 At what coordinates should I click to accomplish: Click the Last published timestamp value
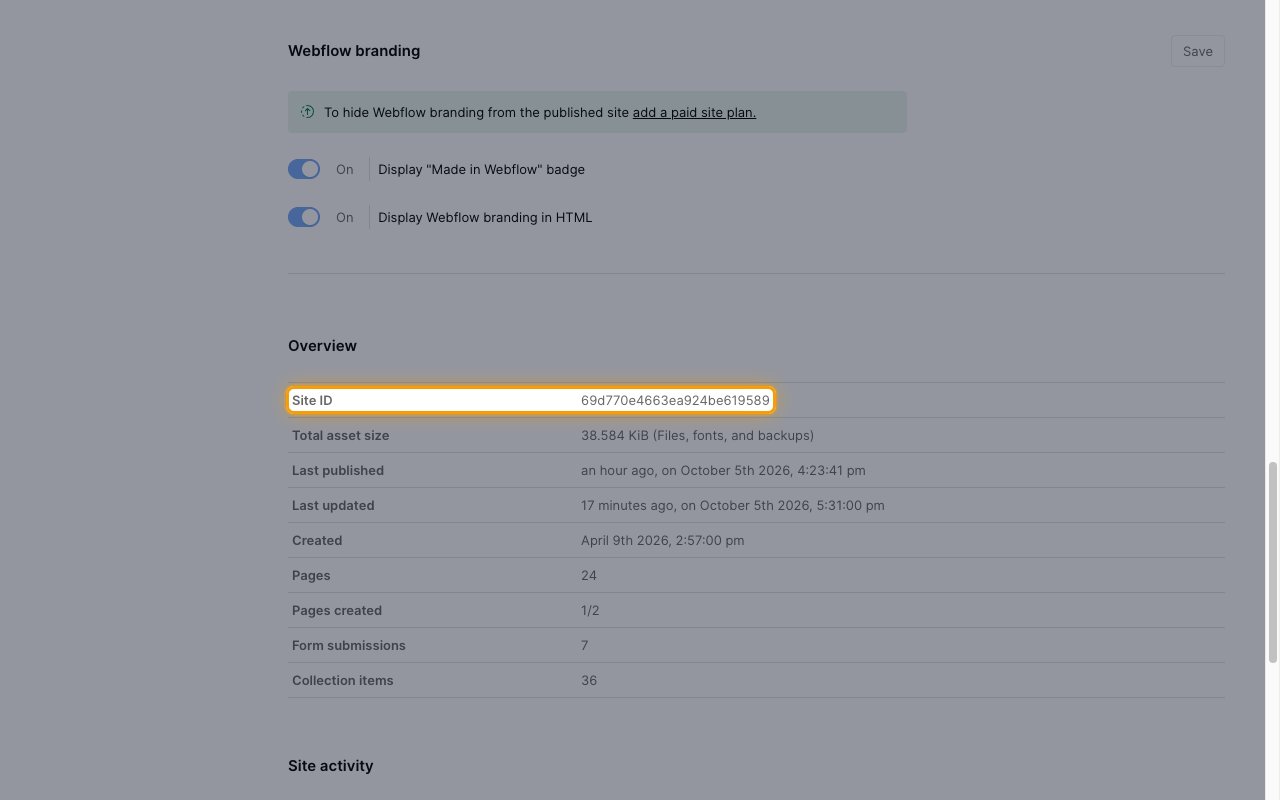pyautogui.click(x=723, y=470)
